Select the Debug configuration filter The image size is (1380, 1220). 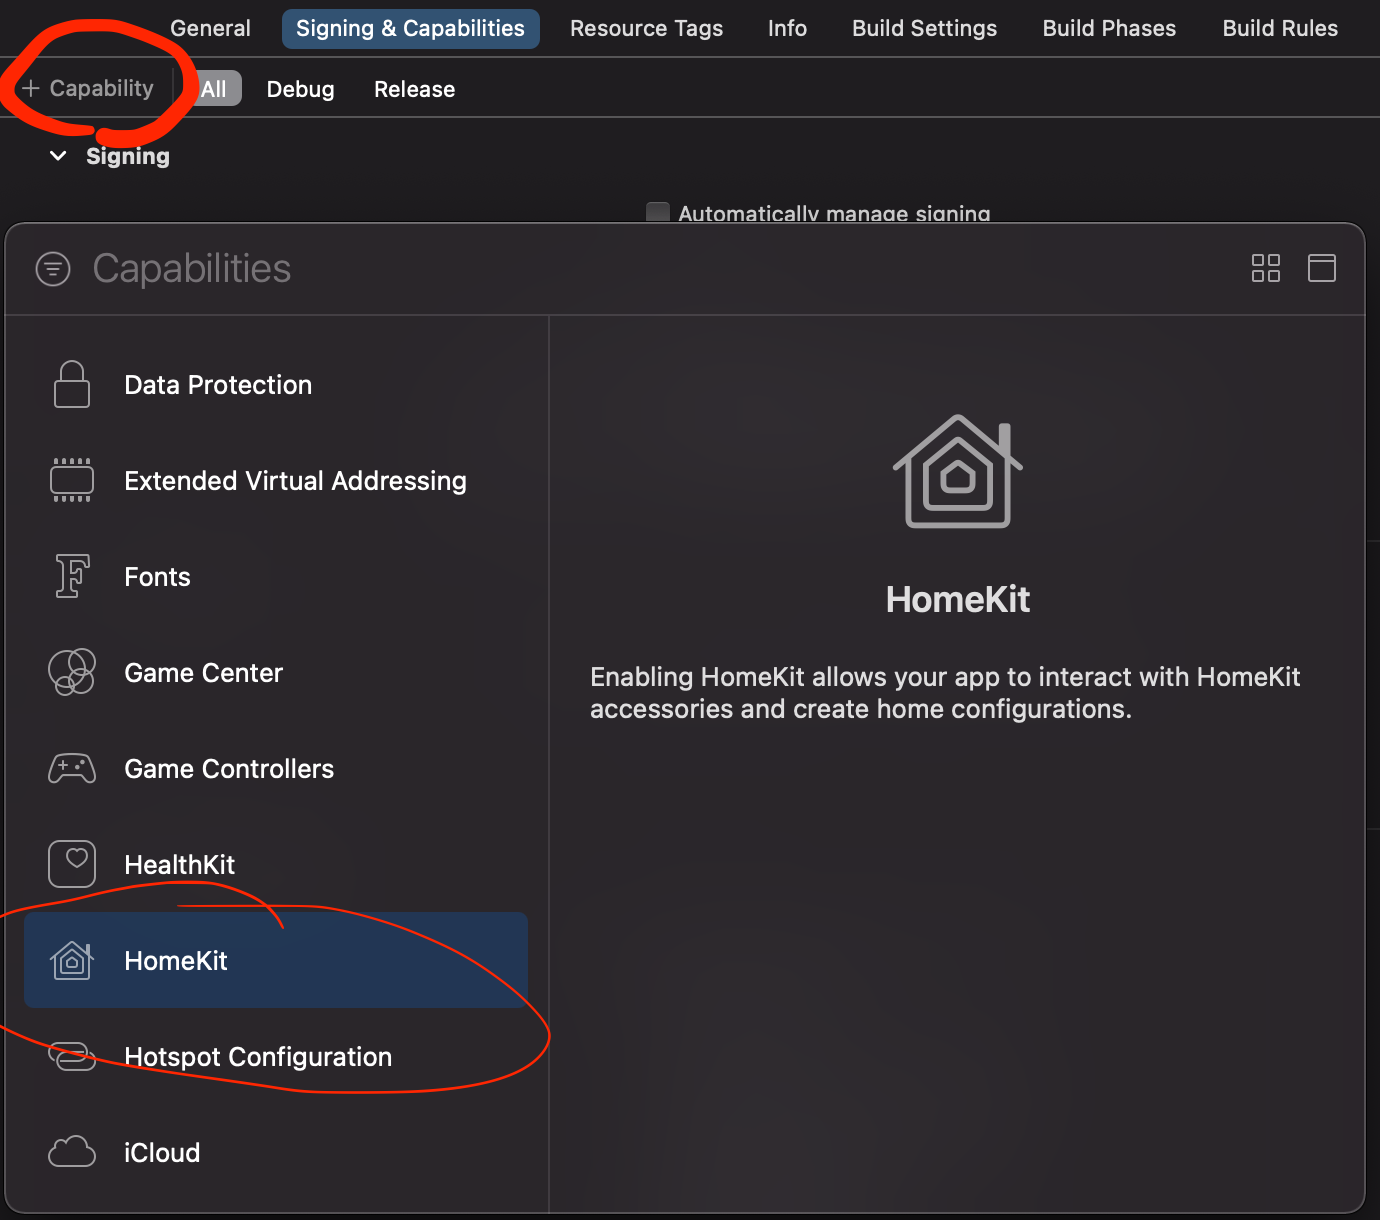[x=300, y=89]
